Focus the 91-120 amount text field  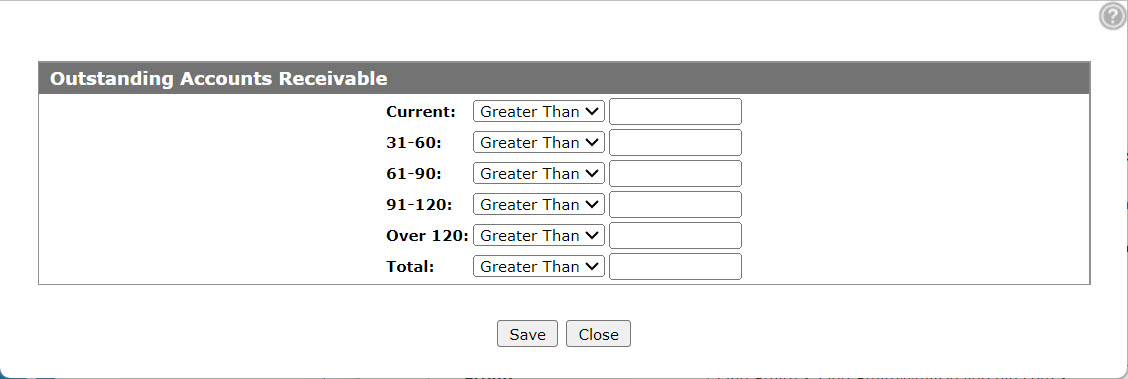click(x=675, y=204)
